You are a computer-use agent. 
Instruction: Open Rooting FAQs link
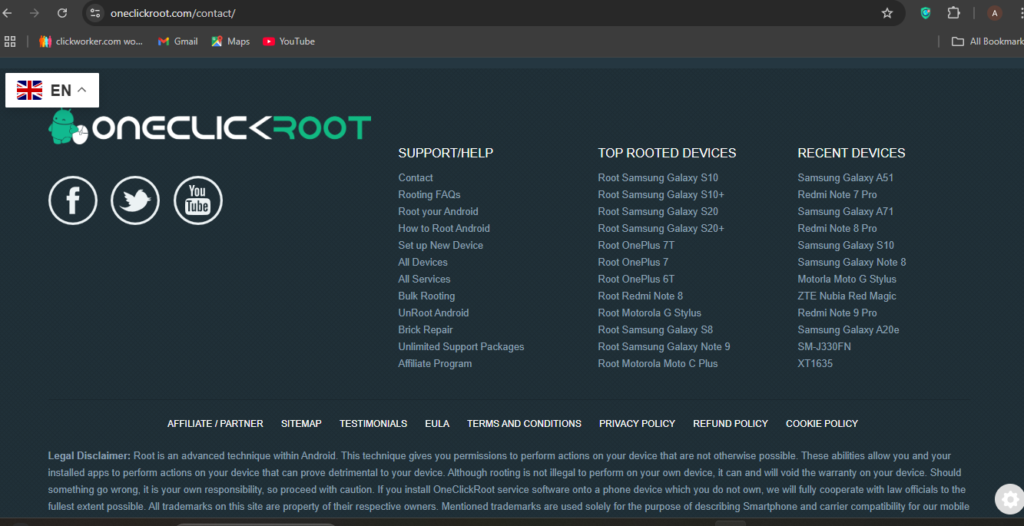click(x=429, y=195)
